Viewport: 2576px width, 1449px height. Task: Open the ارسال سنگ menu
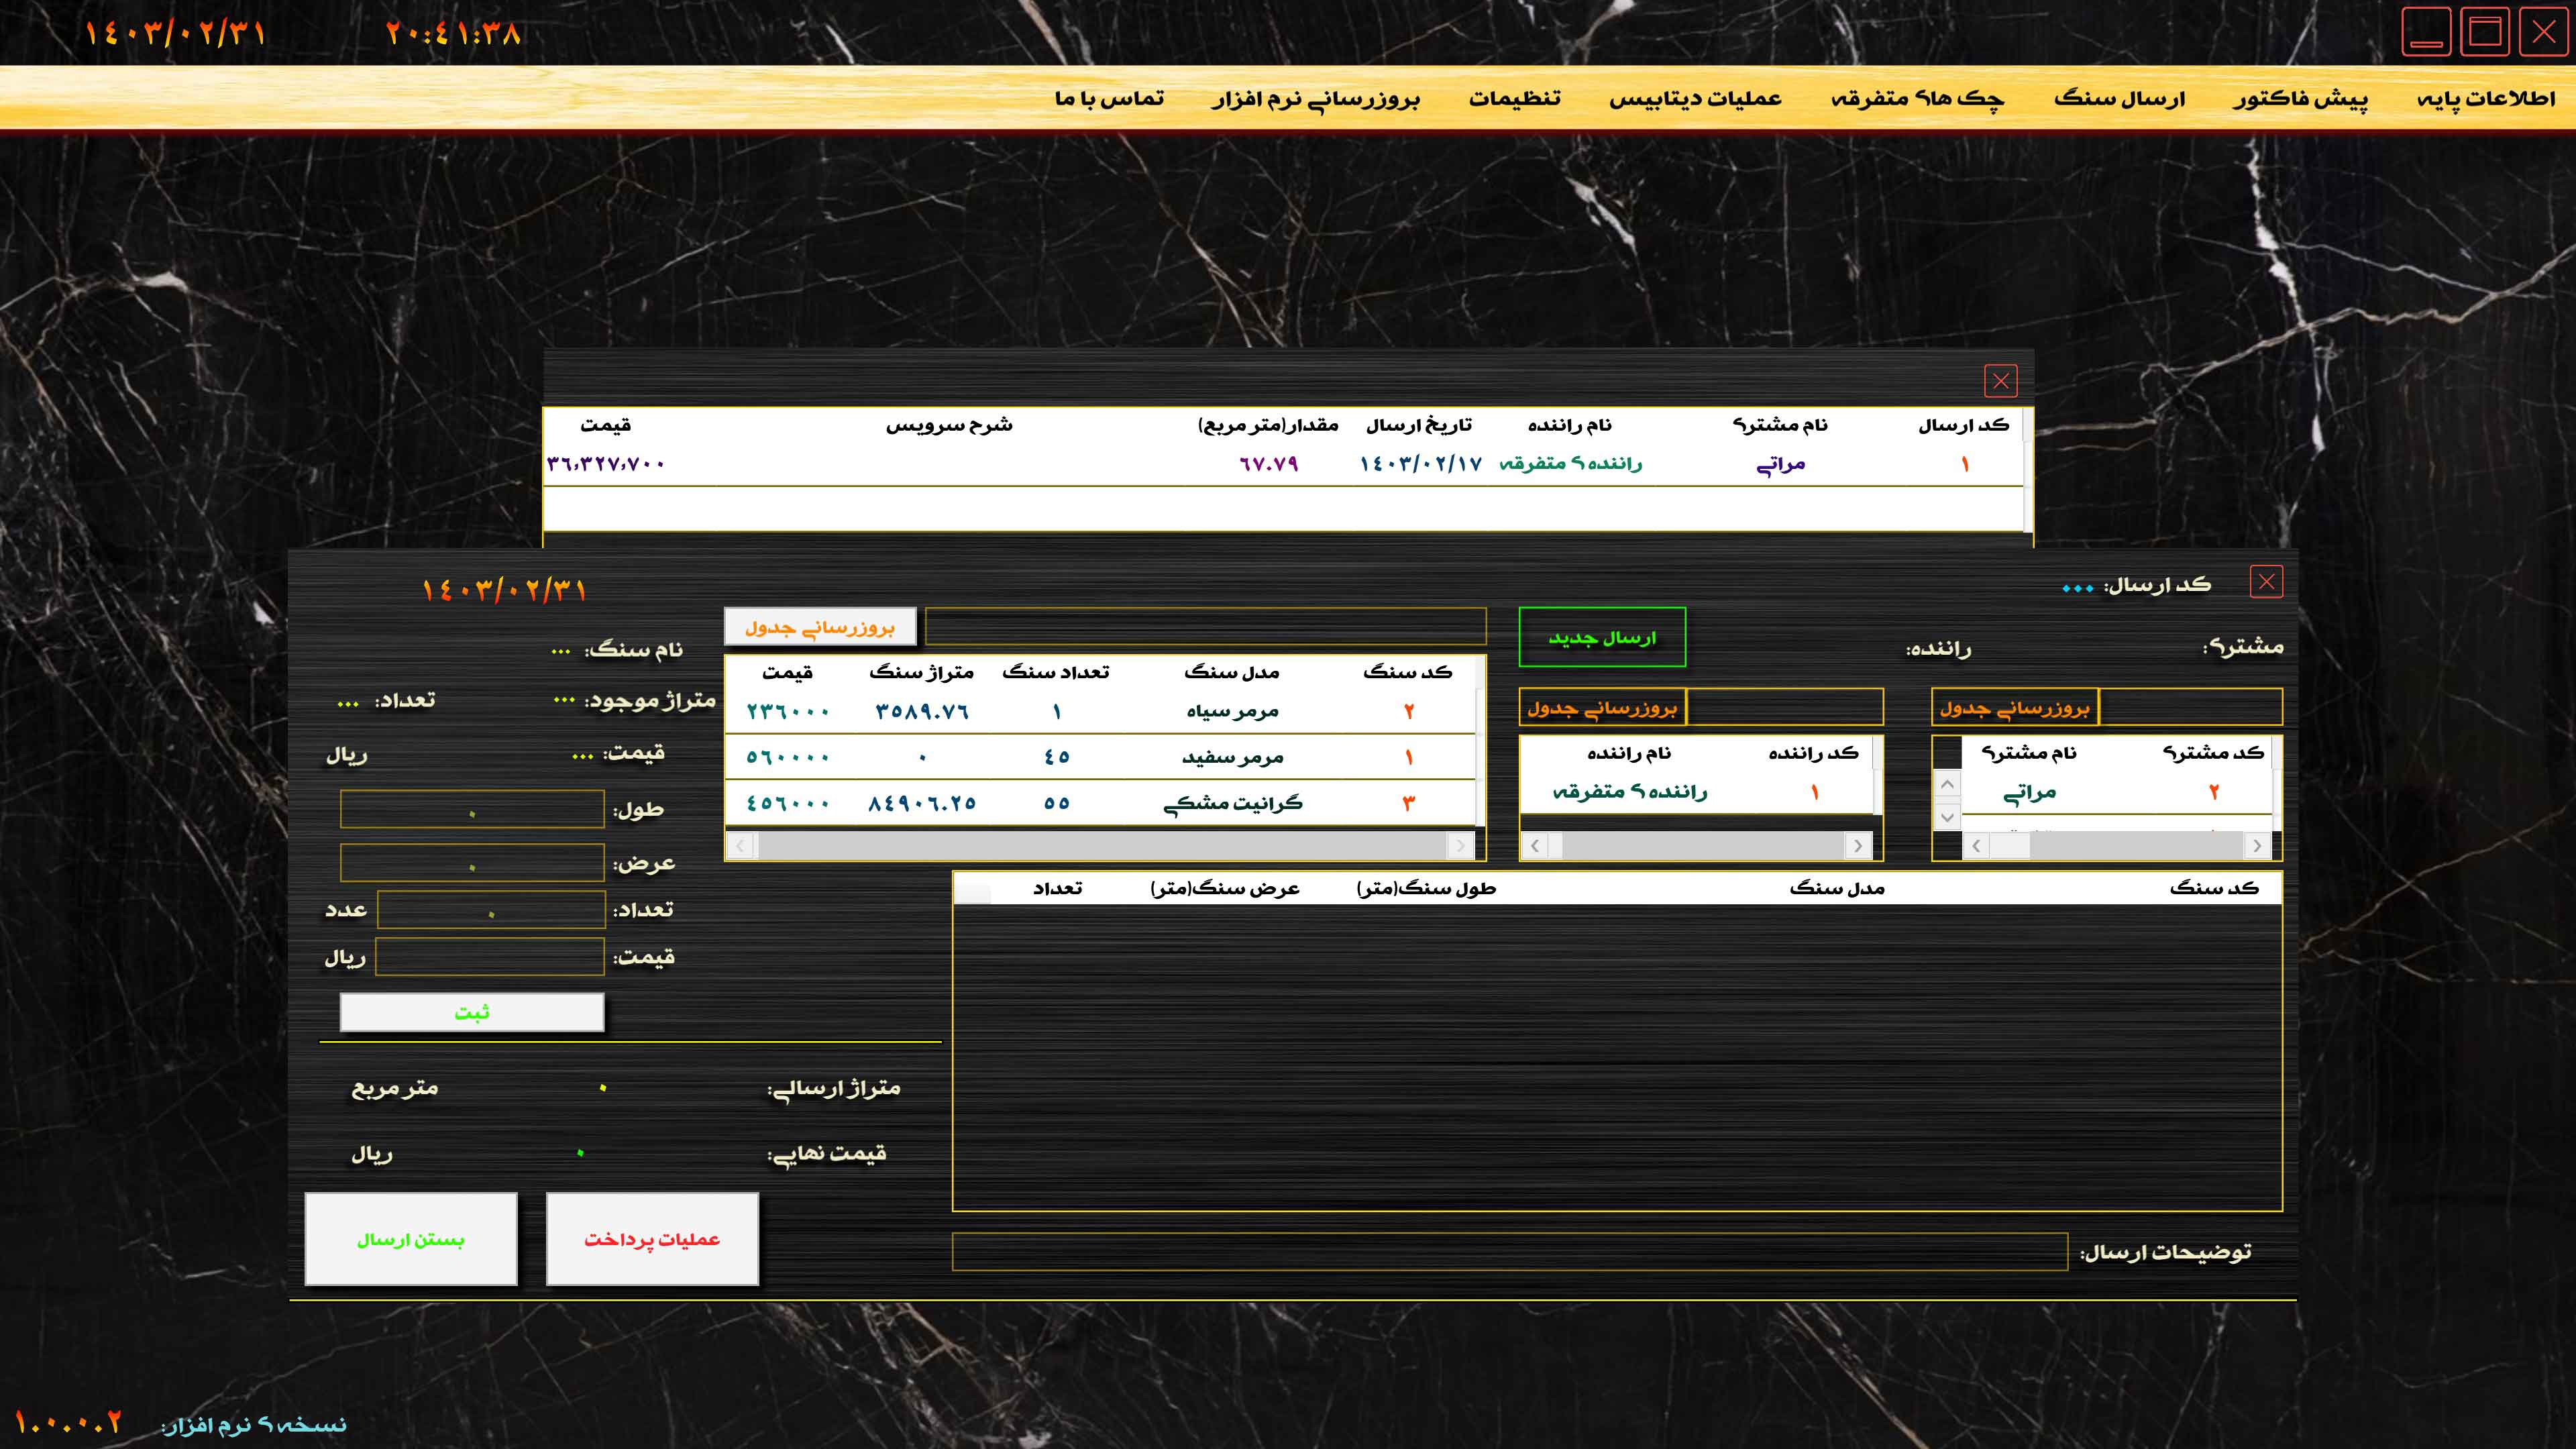[2119, 98]
